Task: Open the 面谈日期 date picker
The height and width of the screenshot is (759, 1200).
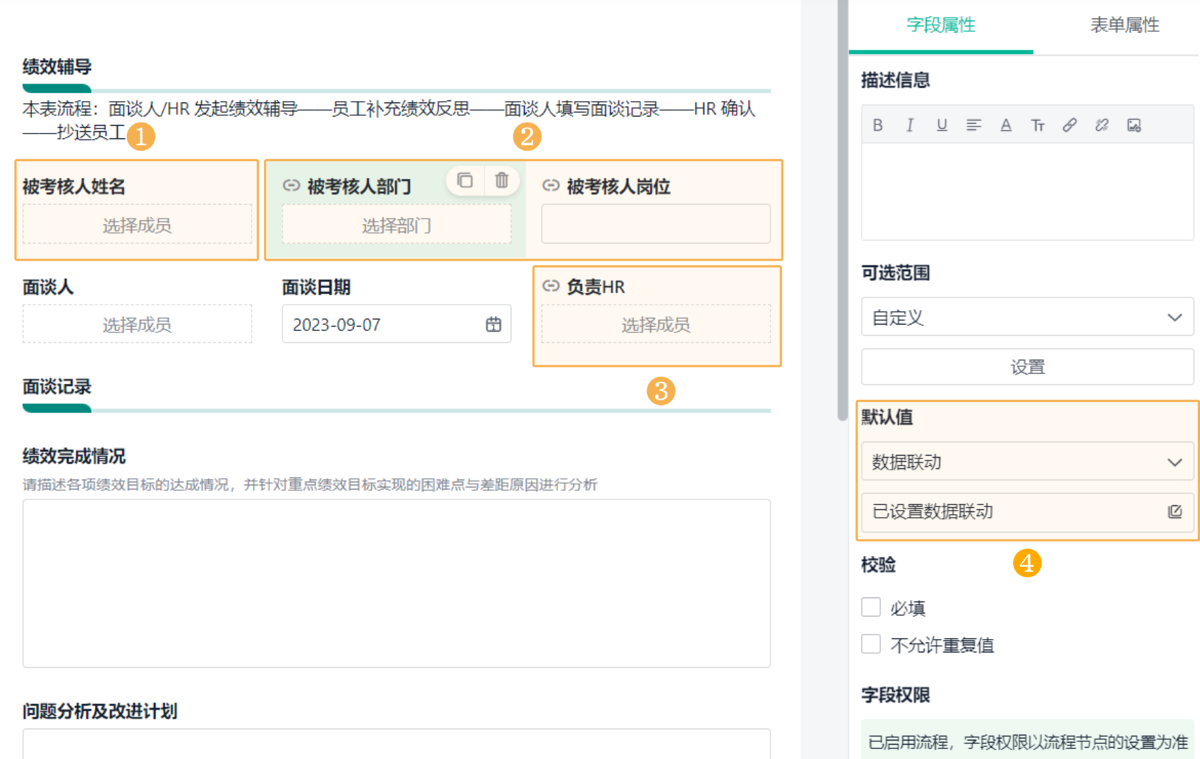Action: [493, 325]
